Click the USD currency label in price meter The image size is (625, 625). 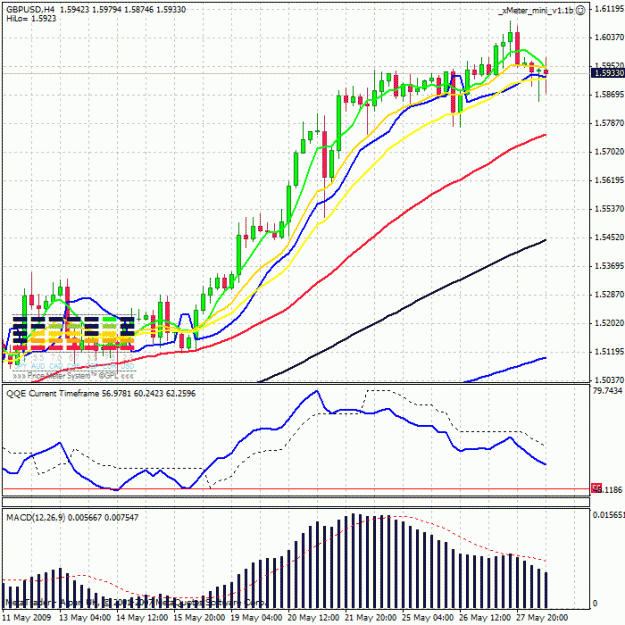(127, 366)
